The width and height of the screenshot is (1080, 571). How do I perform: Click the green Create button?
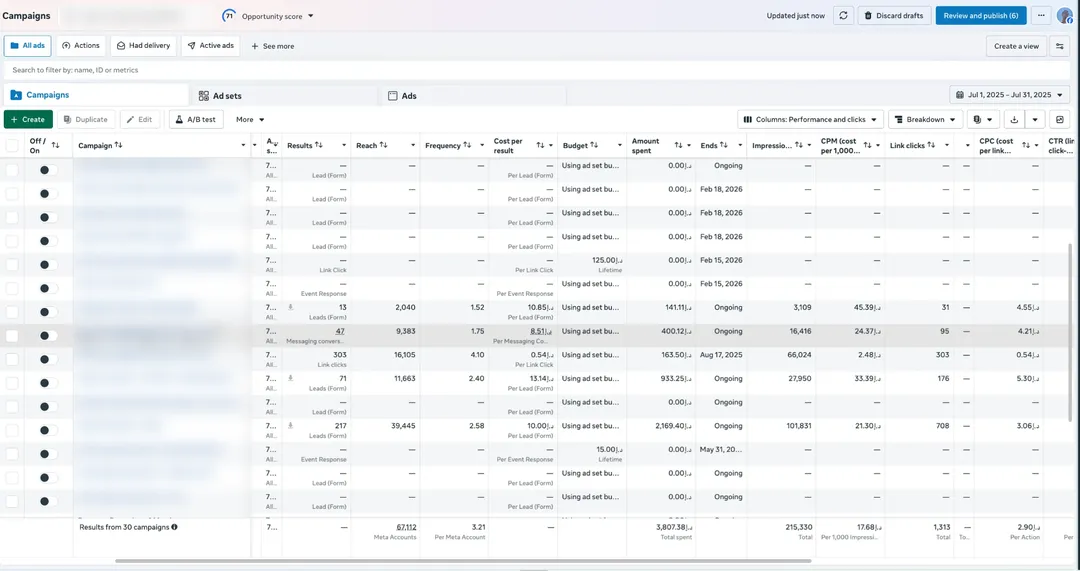click(x=28, y=119)
